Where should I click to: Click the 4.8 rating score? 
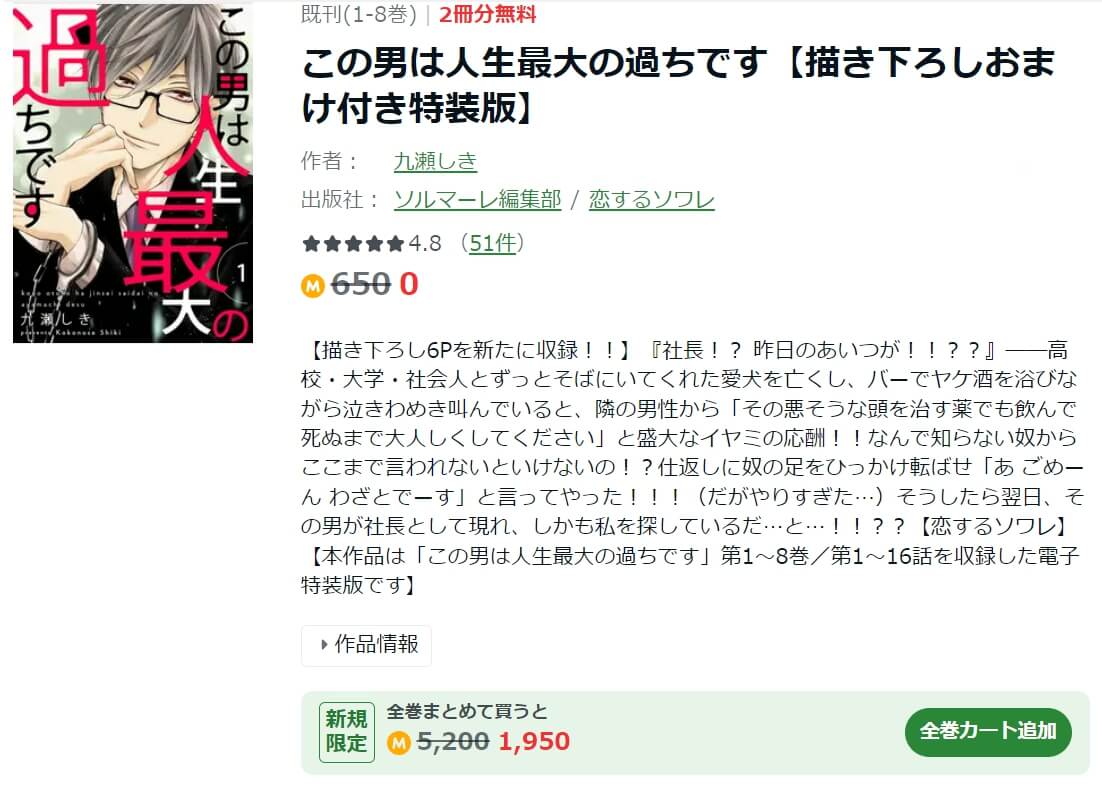[424, 243]
